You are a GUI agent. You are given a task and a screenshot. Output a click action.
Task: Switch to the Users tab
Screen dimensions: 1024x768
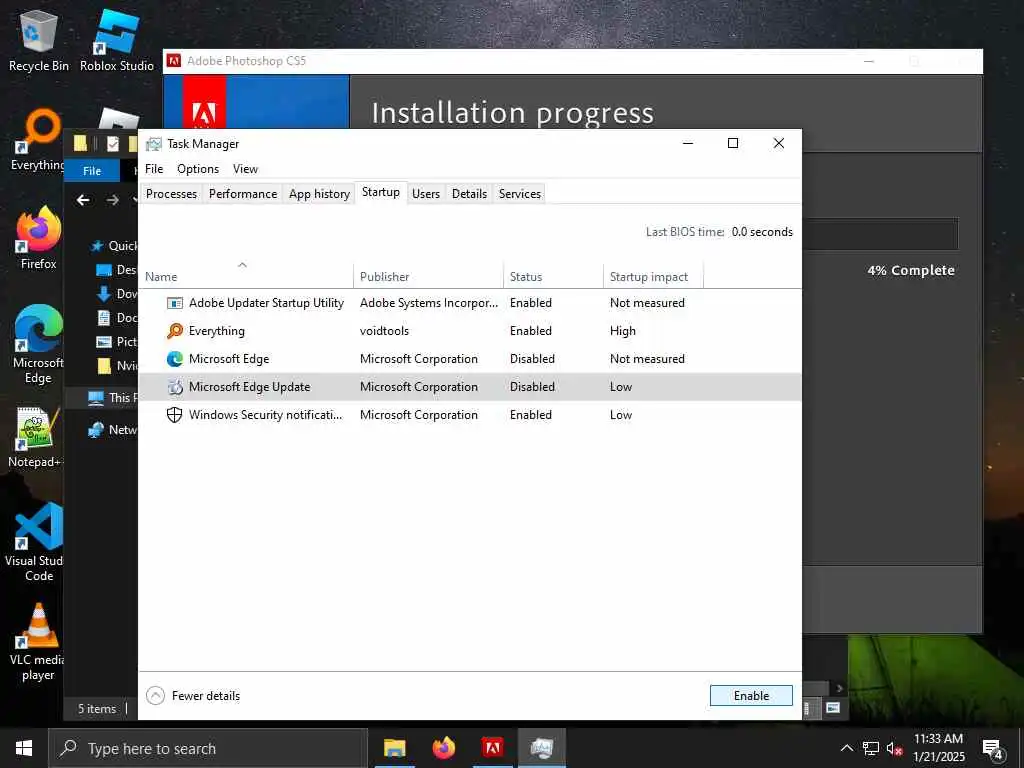426,194
